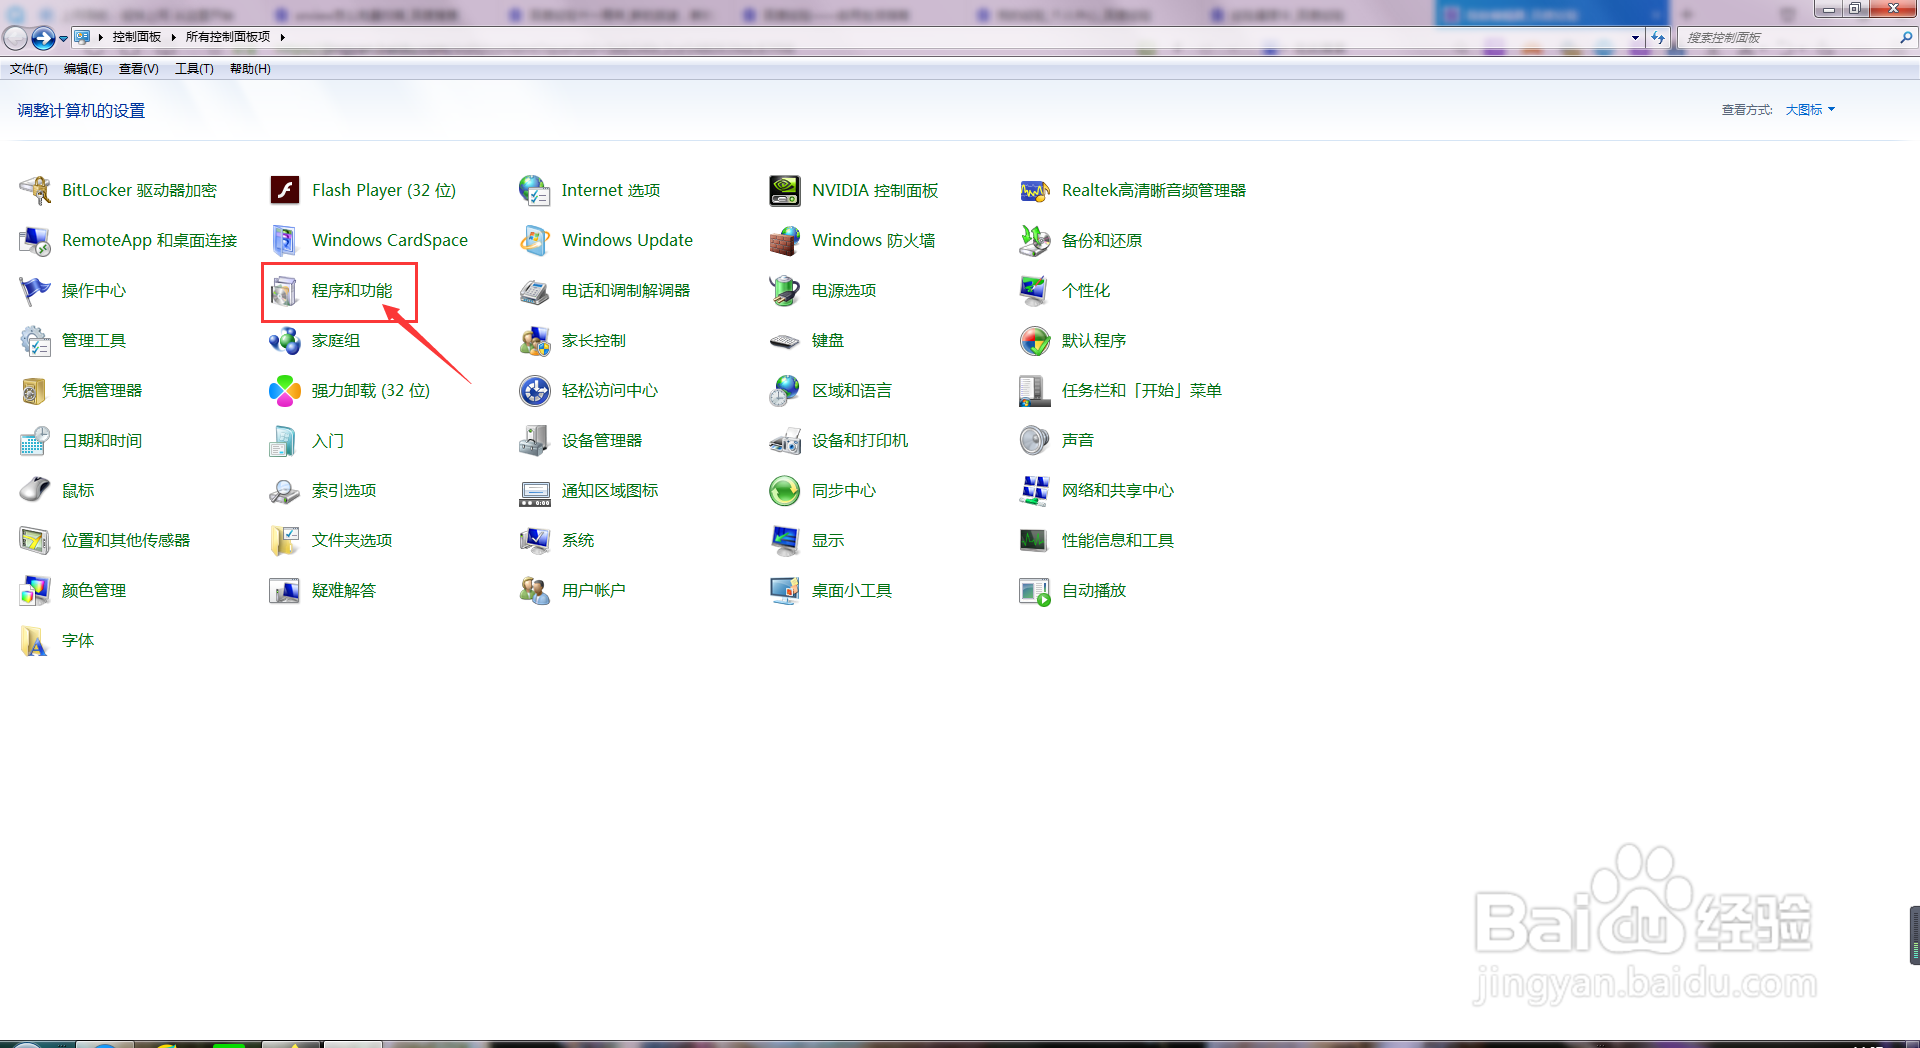Image resolution: width=1920 pixels, height=1048 pixels.
Task: Open BitLocker drive encryption icon
Action: coord(35,190)
